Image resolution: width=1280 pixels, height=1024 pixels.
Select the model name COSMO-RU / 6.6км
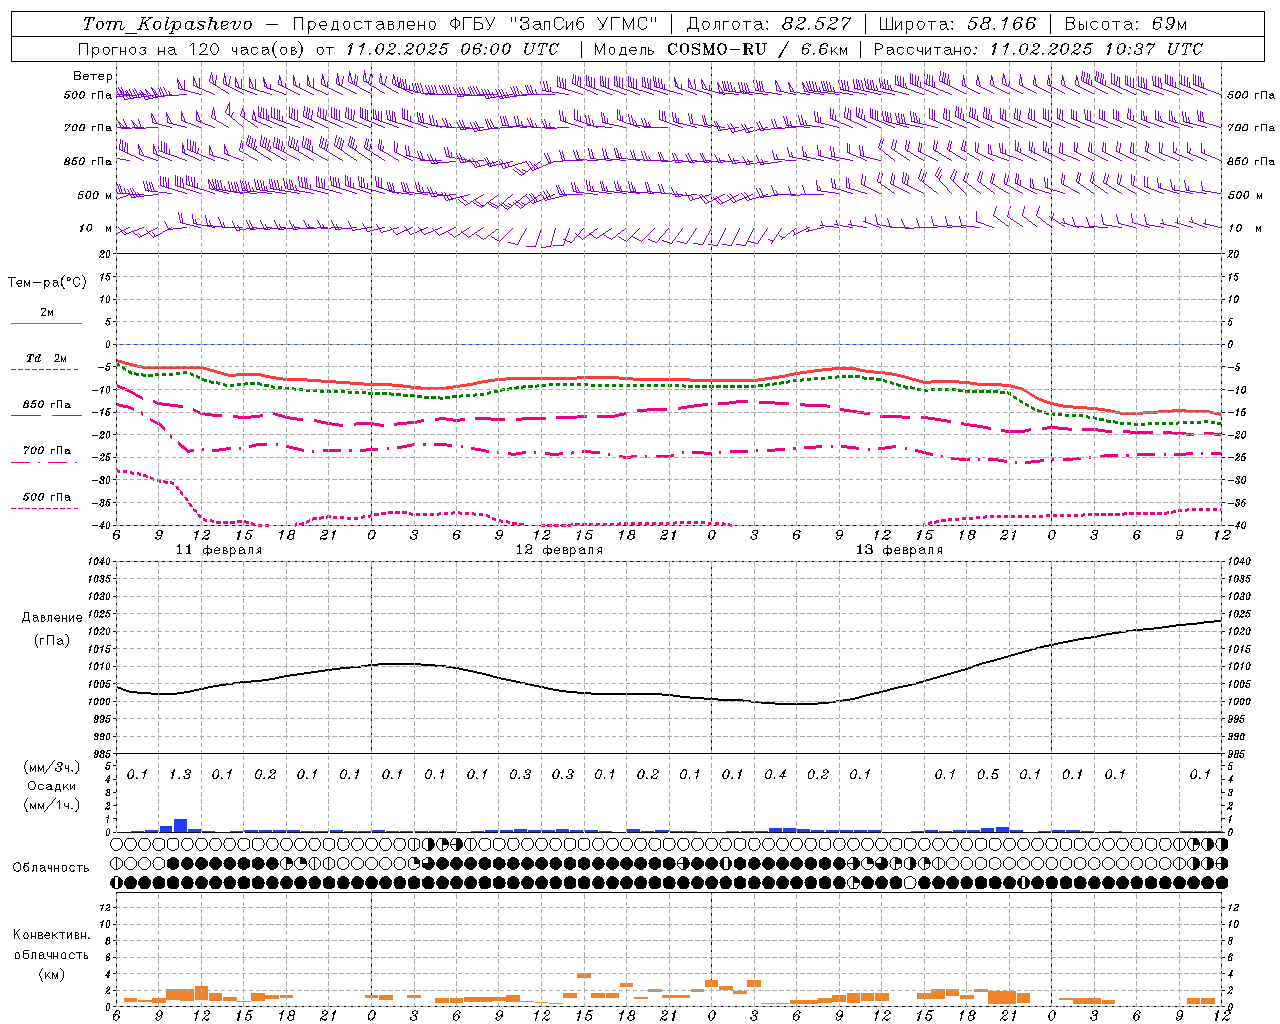pos(757,49)
